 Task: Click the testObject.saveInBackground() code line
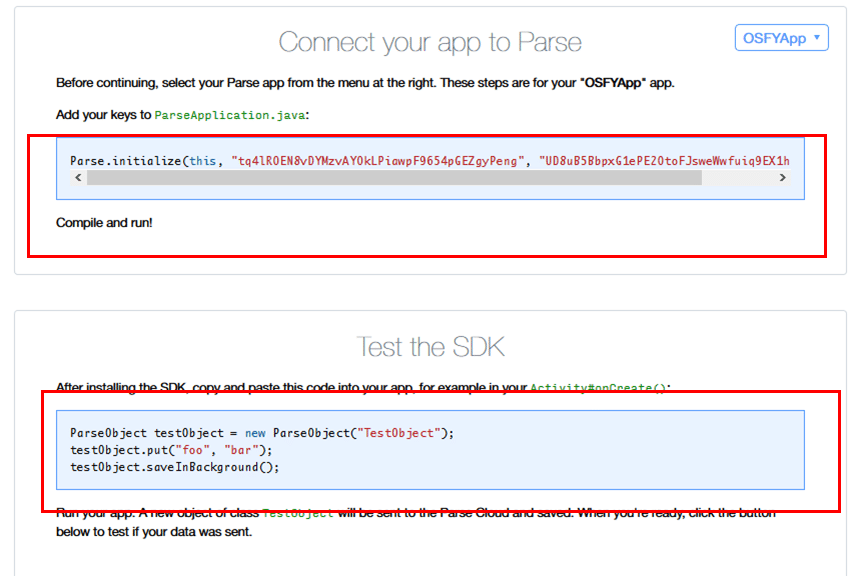[174, 467]
